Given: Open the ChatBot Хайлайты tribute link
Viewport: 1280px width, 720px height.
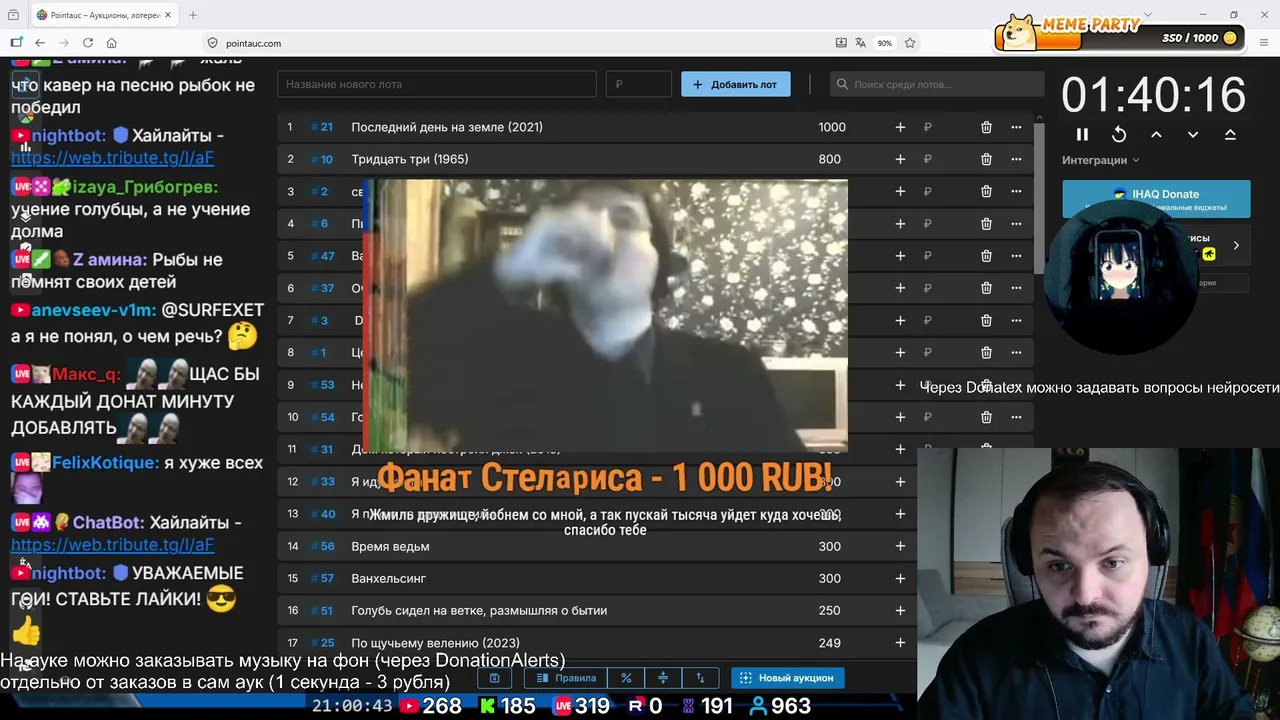Looking at the screenshot, I should [112, 545].
